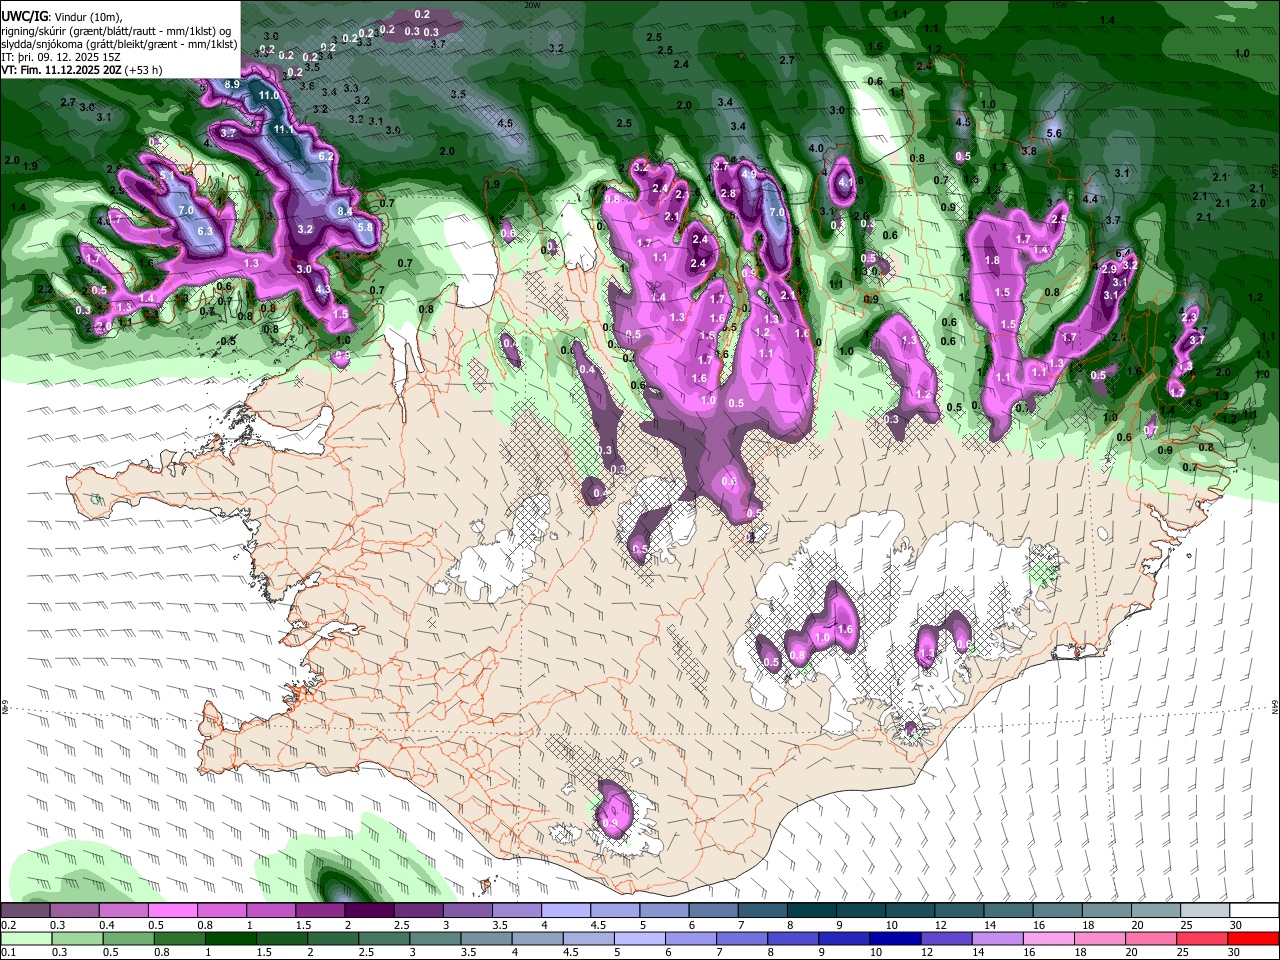1280x960 pixels.
Task: Click the 11.1 precipitation value on the map
Action: click(284, 130)
